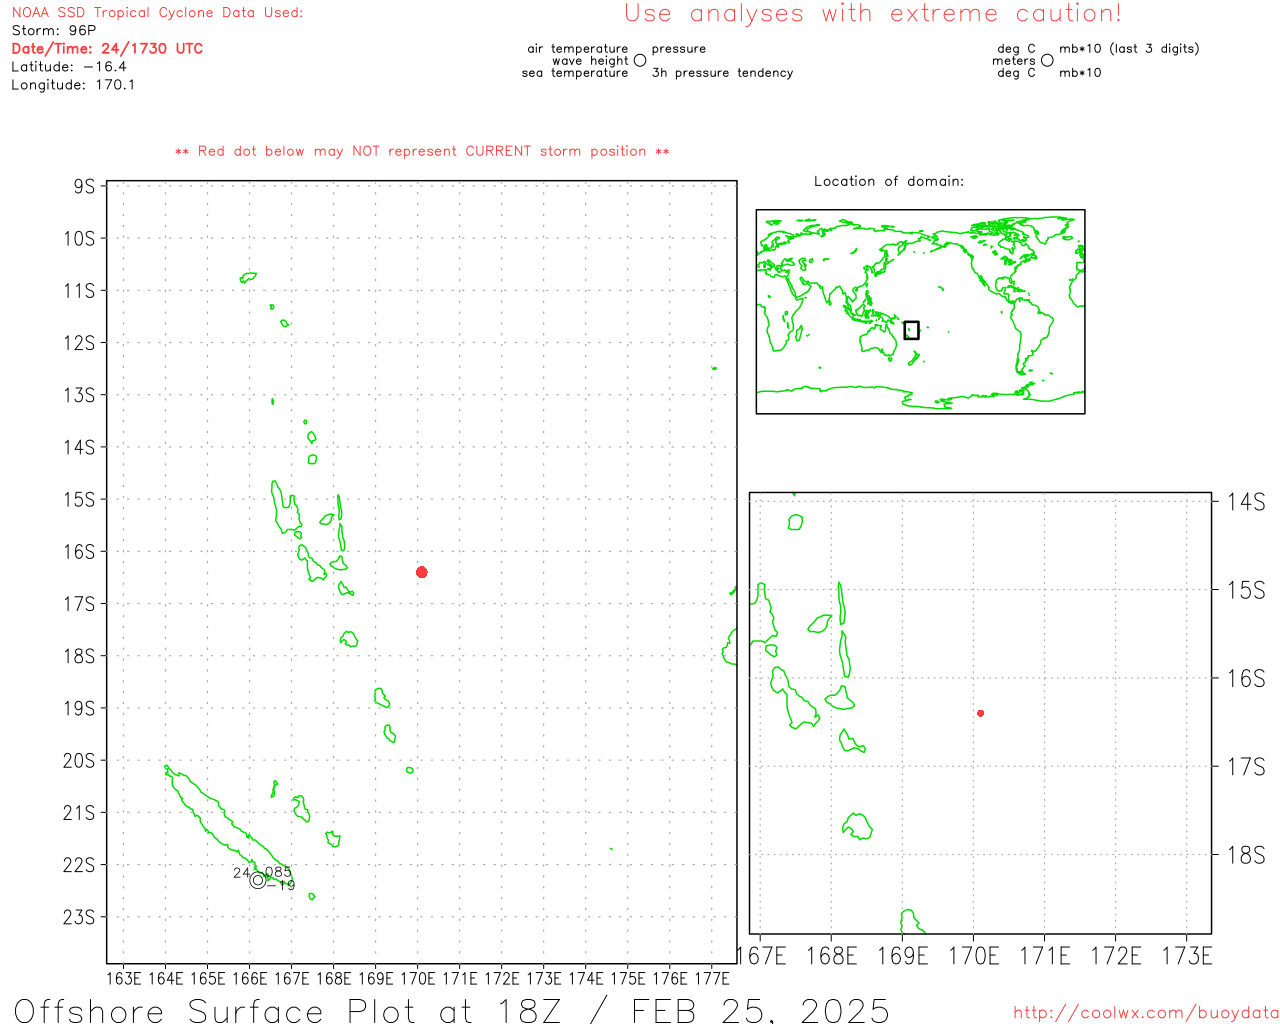Image resolution: width=1280 pixels, height=1024 pixels.
Task: Click South America on world domain map
Action: [1030, 335]
